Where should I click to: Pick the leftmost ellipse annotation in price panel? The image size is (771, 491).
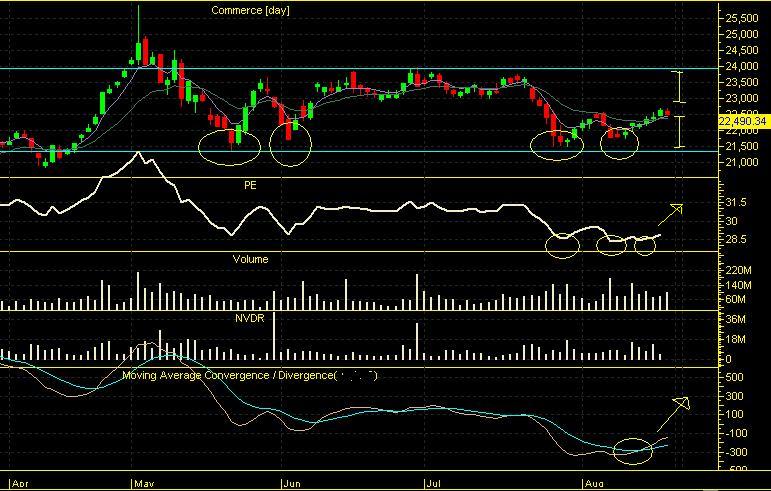coord(229,146)
